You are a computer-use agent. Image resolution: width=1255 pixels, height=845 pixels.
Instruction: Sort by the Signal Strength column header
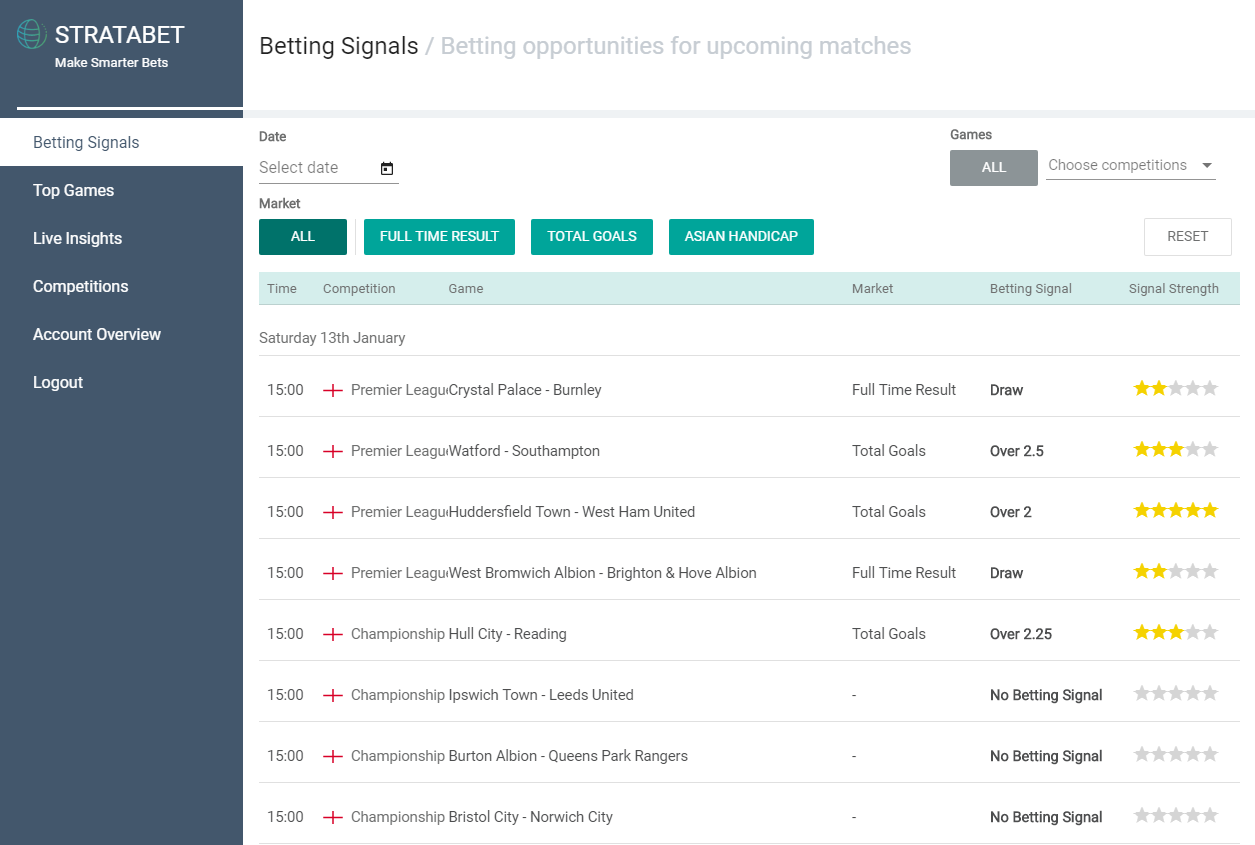[x=1173, y=289]
